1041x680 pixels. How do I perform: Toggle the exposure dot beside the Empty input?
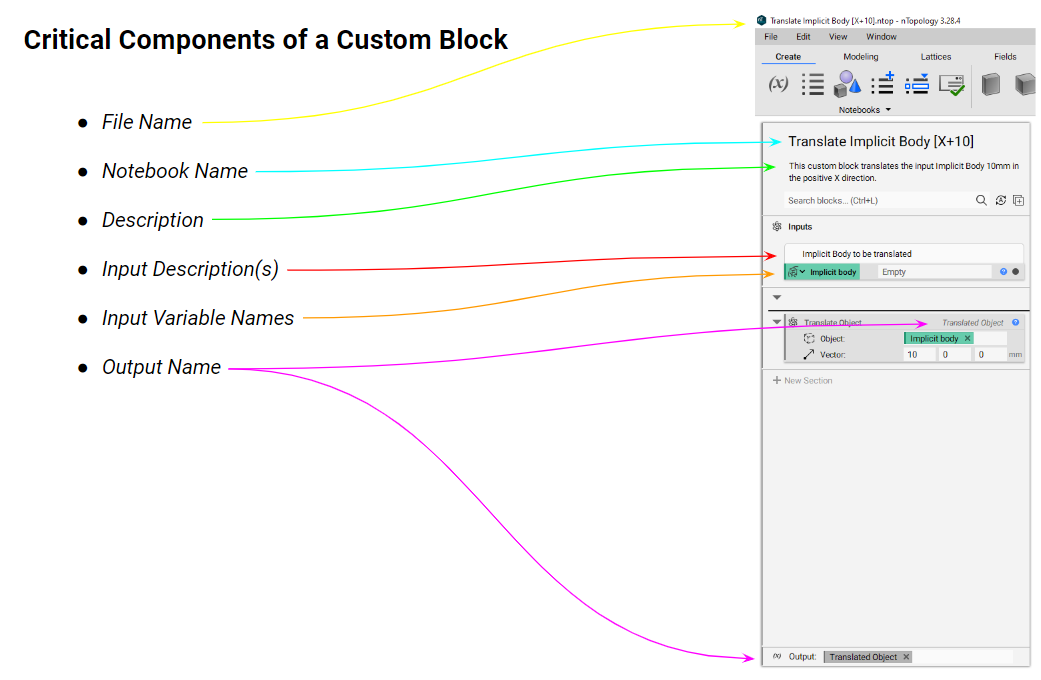click(x=1014, y=271)
